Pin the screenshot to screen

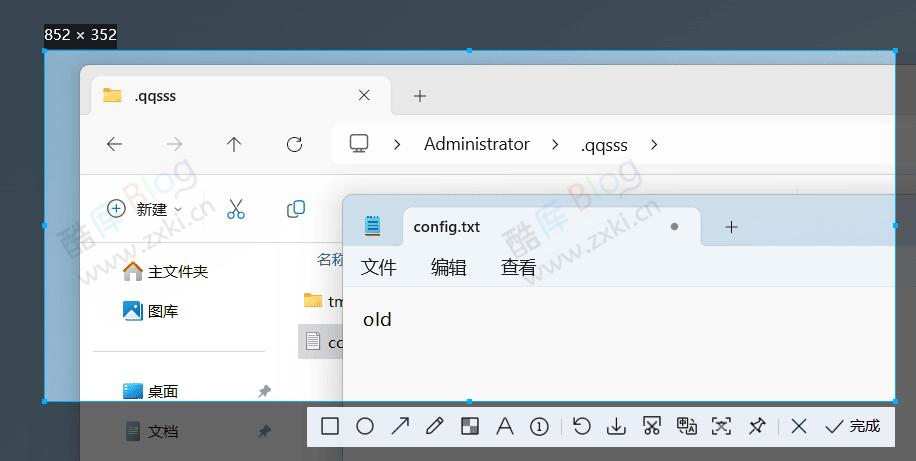pos(757,426)
